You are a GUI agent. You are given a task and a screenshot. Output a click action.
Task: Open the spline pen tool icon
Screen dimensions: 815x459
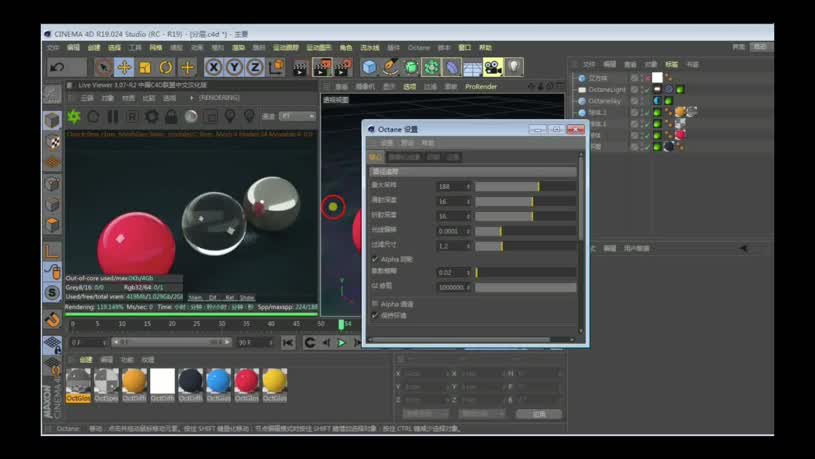coord(390,67)
